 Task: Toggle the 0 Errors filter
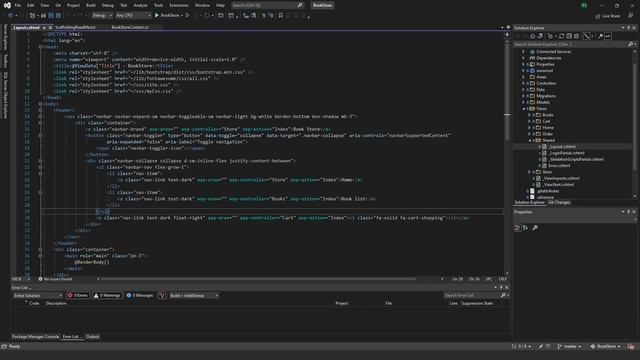pyautogui.click(x=78, y=296)
